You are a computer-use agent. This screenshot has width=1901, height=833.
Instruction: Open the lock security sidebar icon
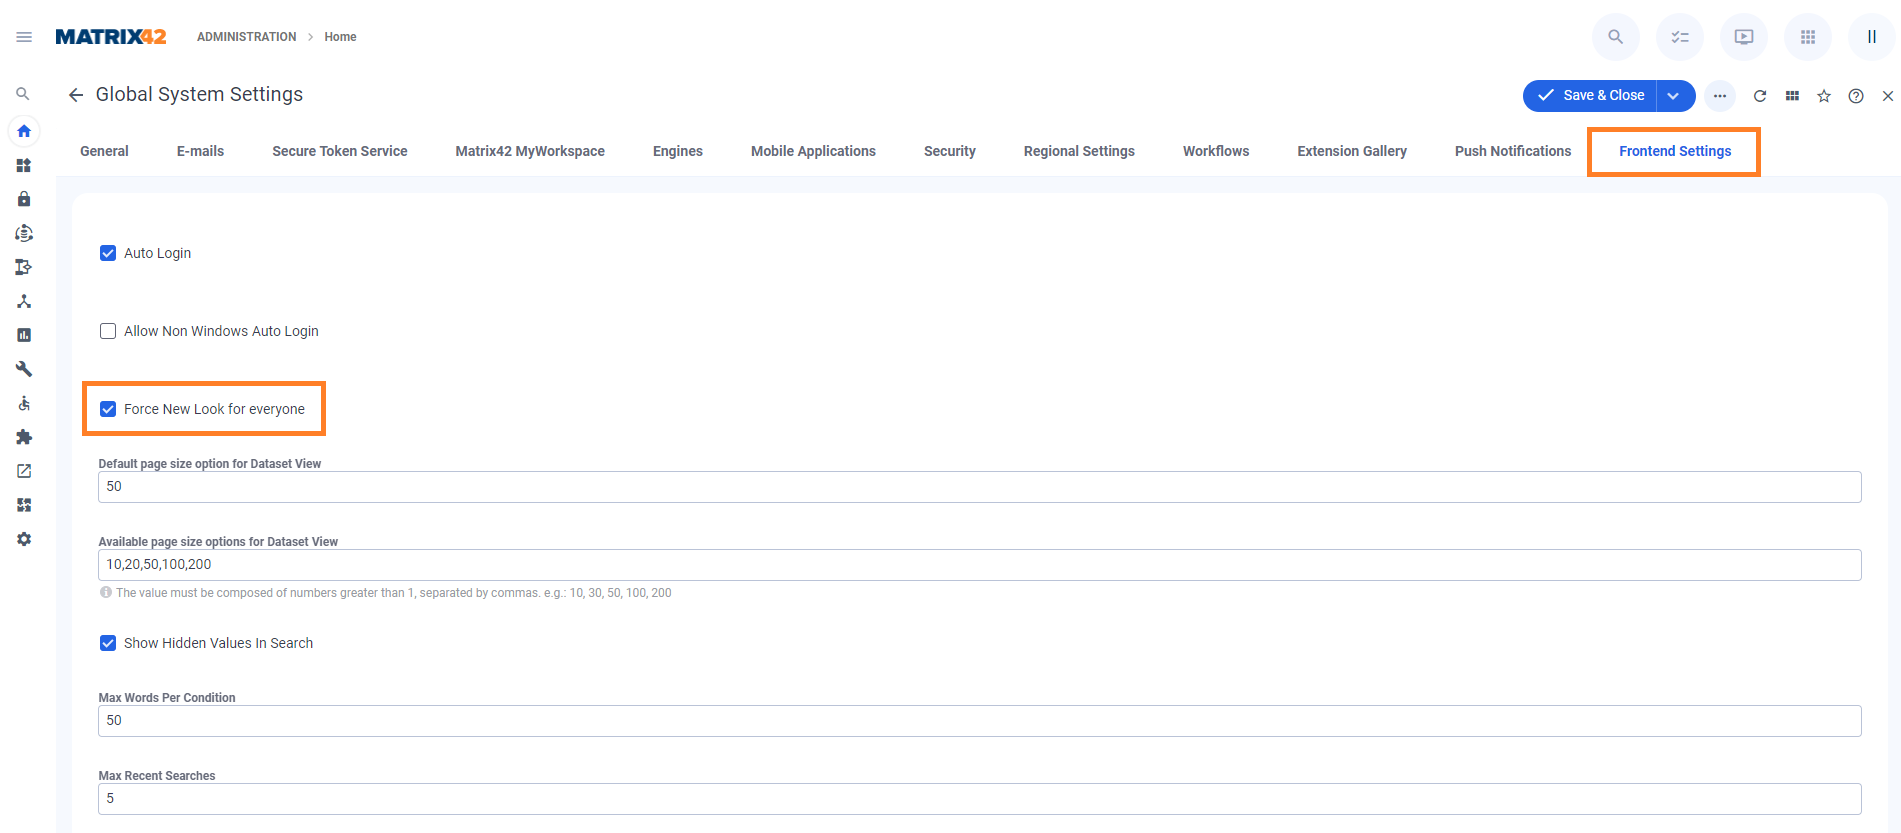pyautogui.click(x=24, y=199)
